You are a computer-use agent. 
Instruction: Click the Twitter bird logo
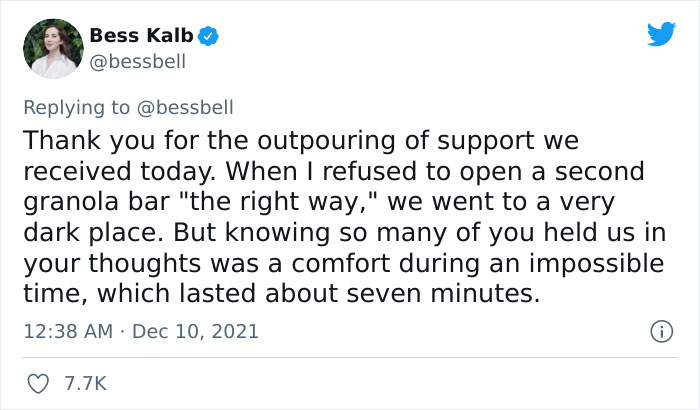(x=661, y=33)
